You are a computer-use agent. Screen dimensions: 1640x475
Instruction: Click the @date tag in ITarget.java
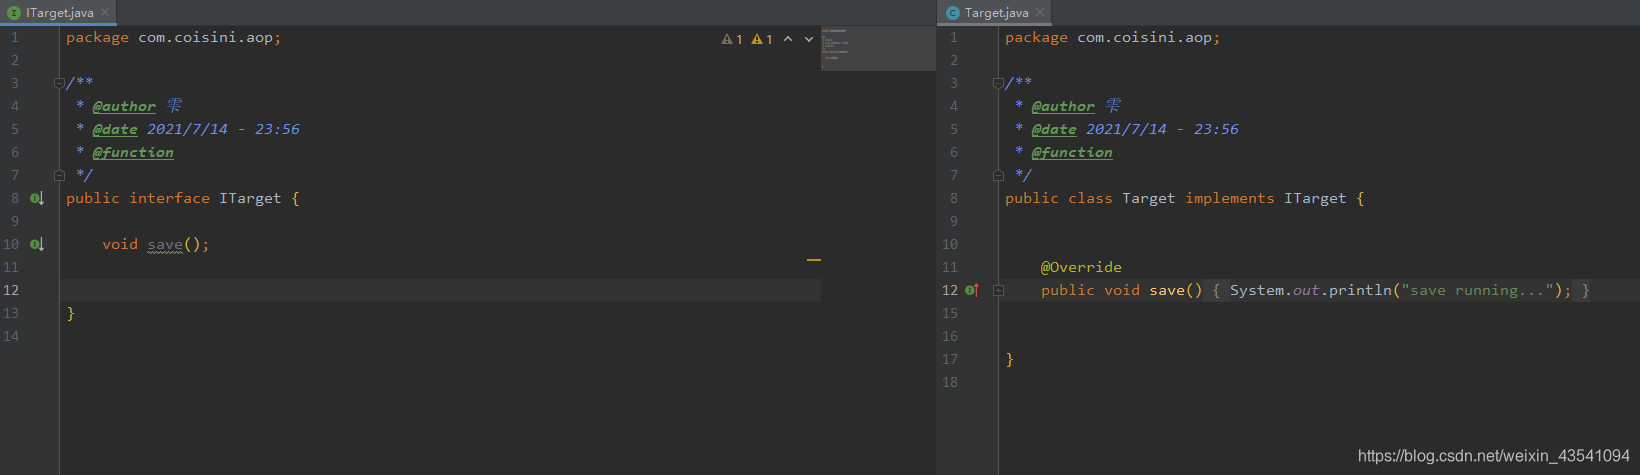tap(115, 130)
